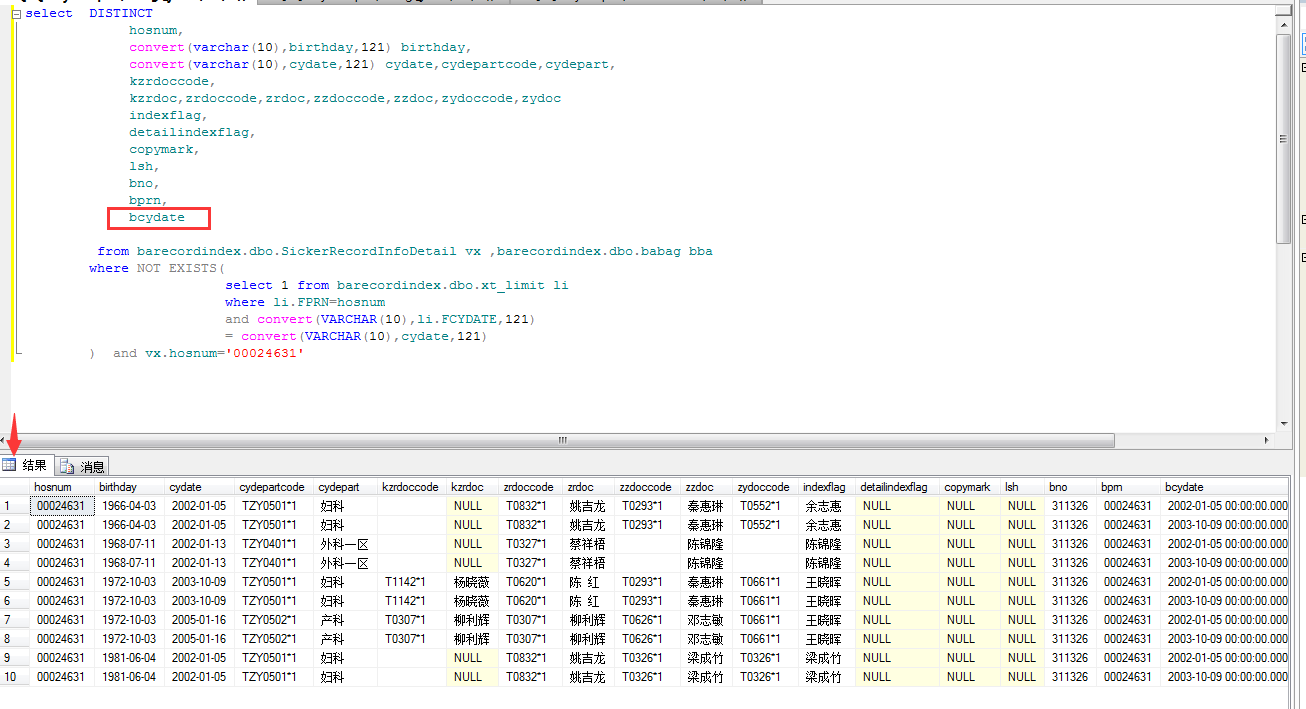Select the zydoccode column header
This screenshot has height=709, width=1306.
click(766, 487)
